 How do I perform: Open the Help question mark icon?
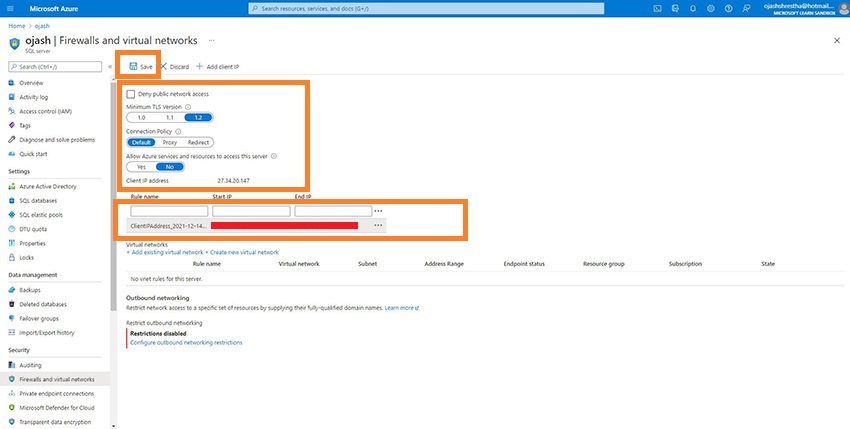coord(729,9)
